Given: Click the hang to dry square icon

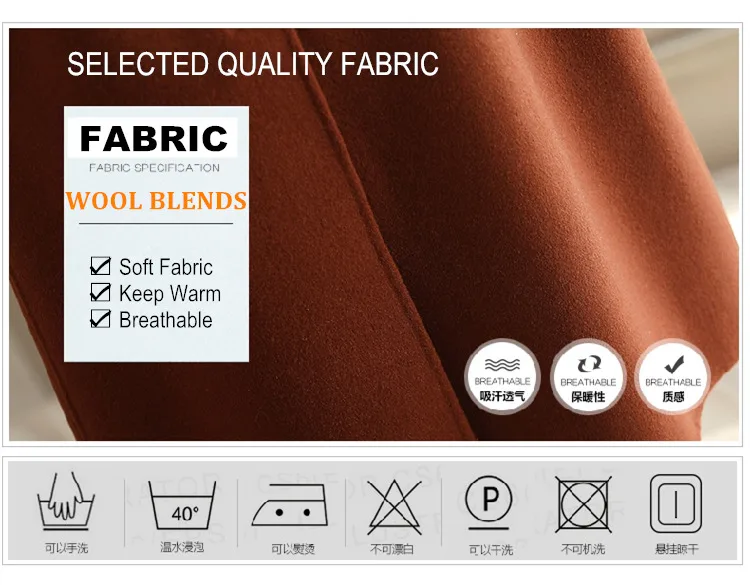Looking at the screenshot, I should click(676, 503).
